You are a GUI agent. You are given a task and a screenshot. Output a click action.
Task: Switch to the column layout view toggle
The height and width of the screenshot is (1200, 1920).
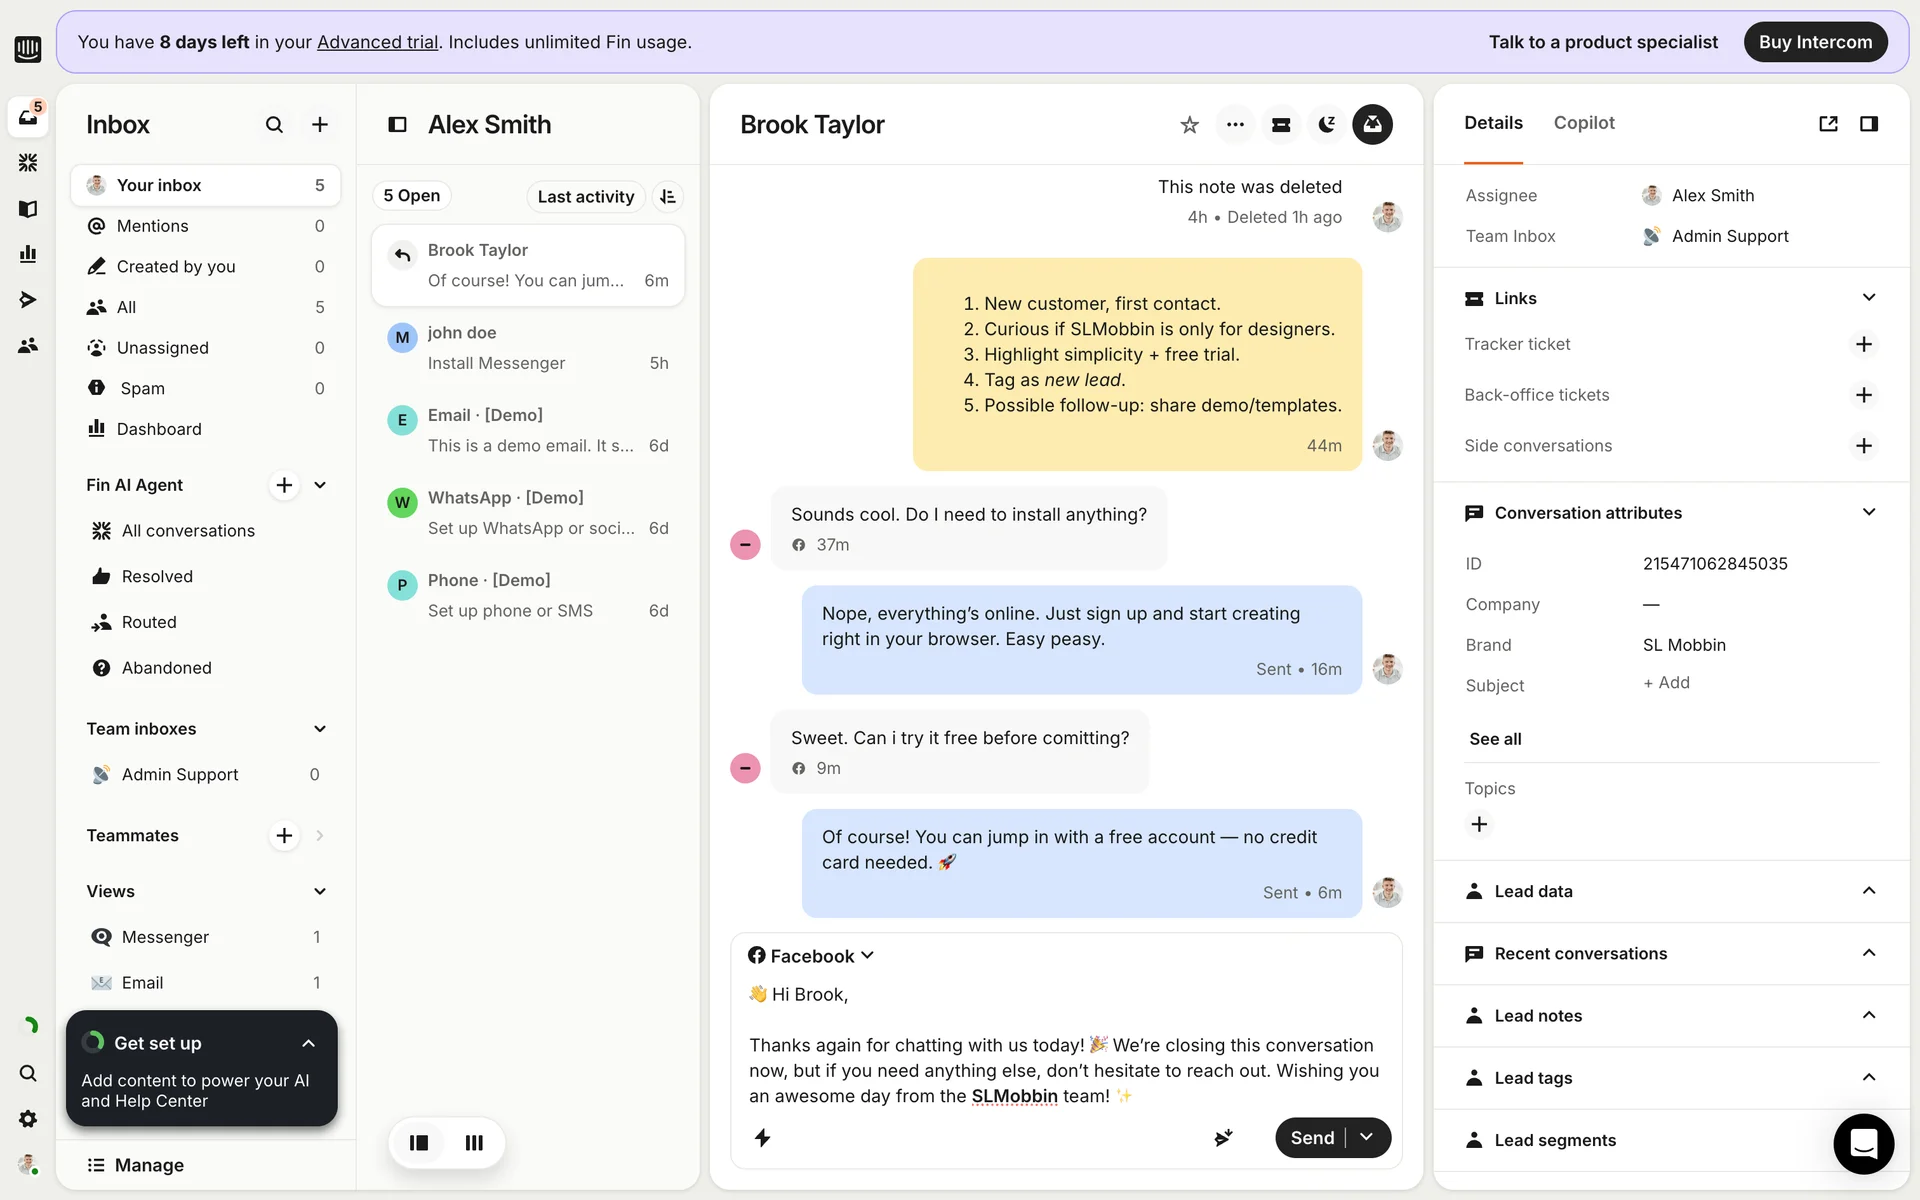(x=474, y=1142)
